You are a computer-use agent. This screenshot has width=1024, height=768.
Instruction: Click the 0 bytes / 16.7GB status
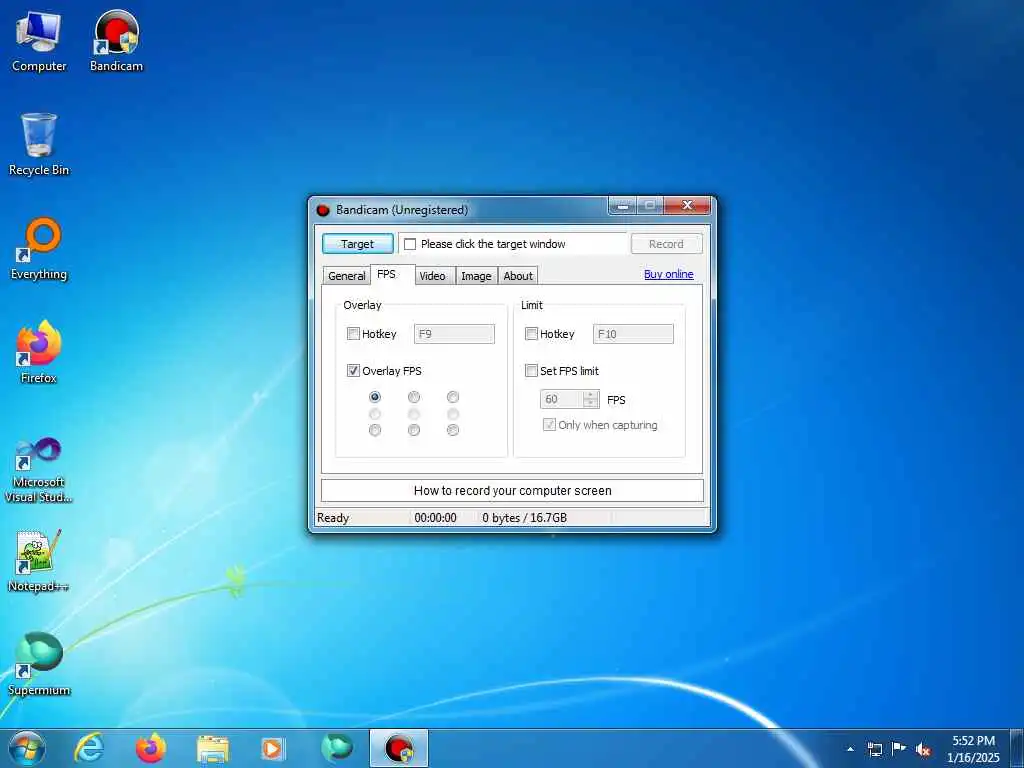point(524,518)
